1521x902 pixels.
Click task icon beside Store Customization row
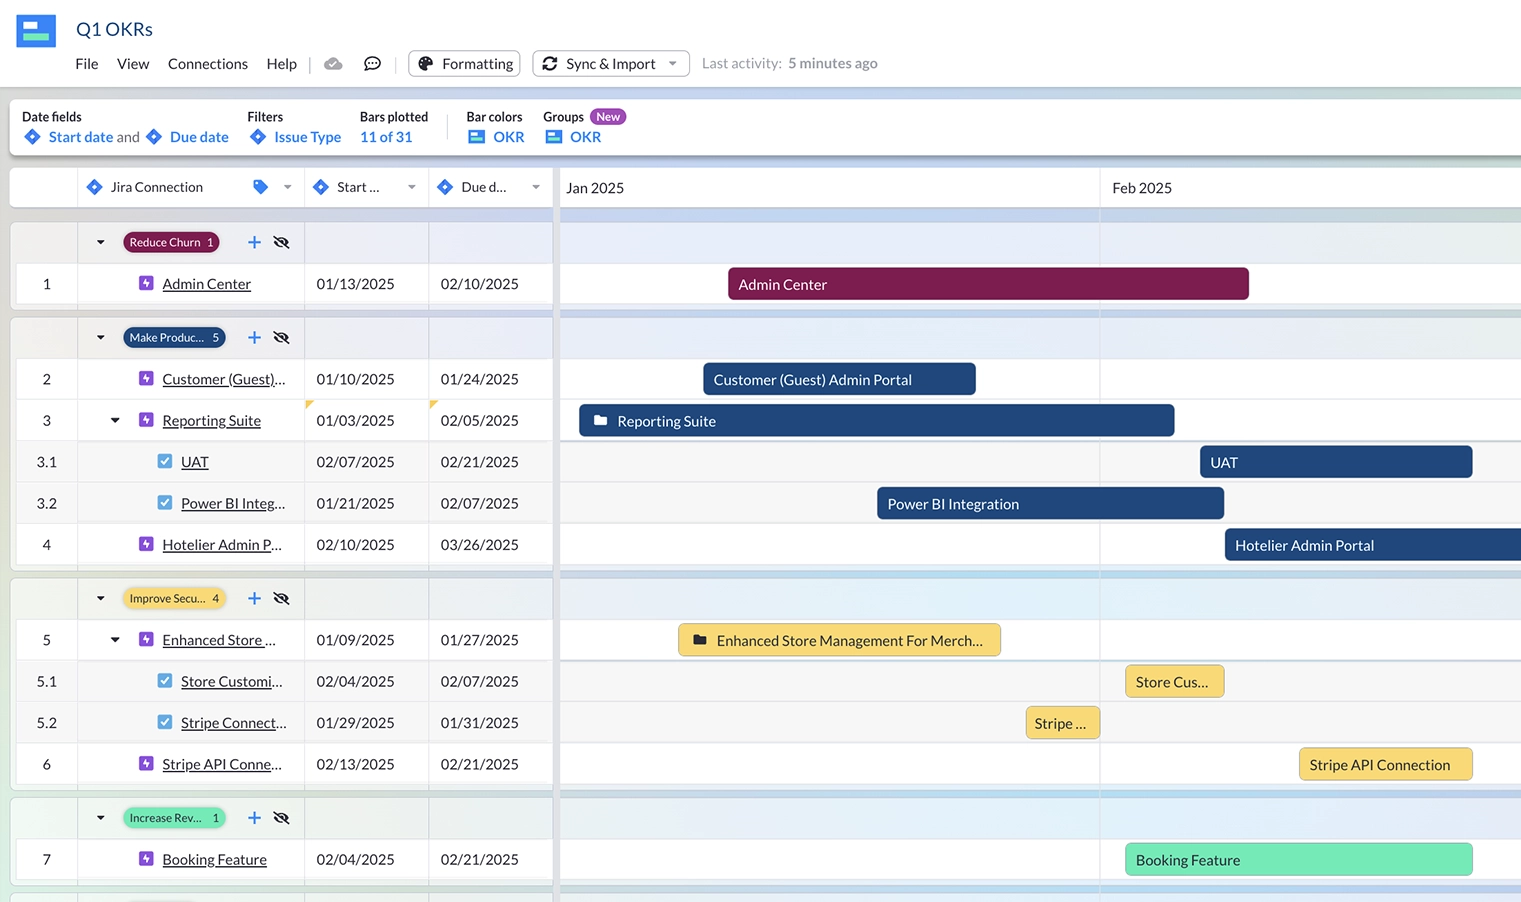coord(165,681)
